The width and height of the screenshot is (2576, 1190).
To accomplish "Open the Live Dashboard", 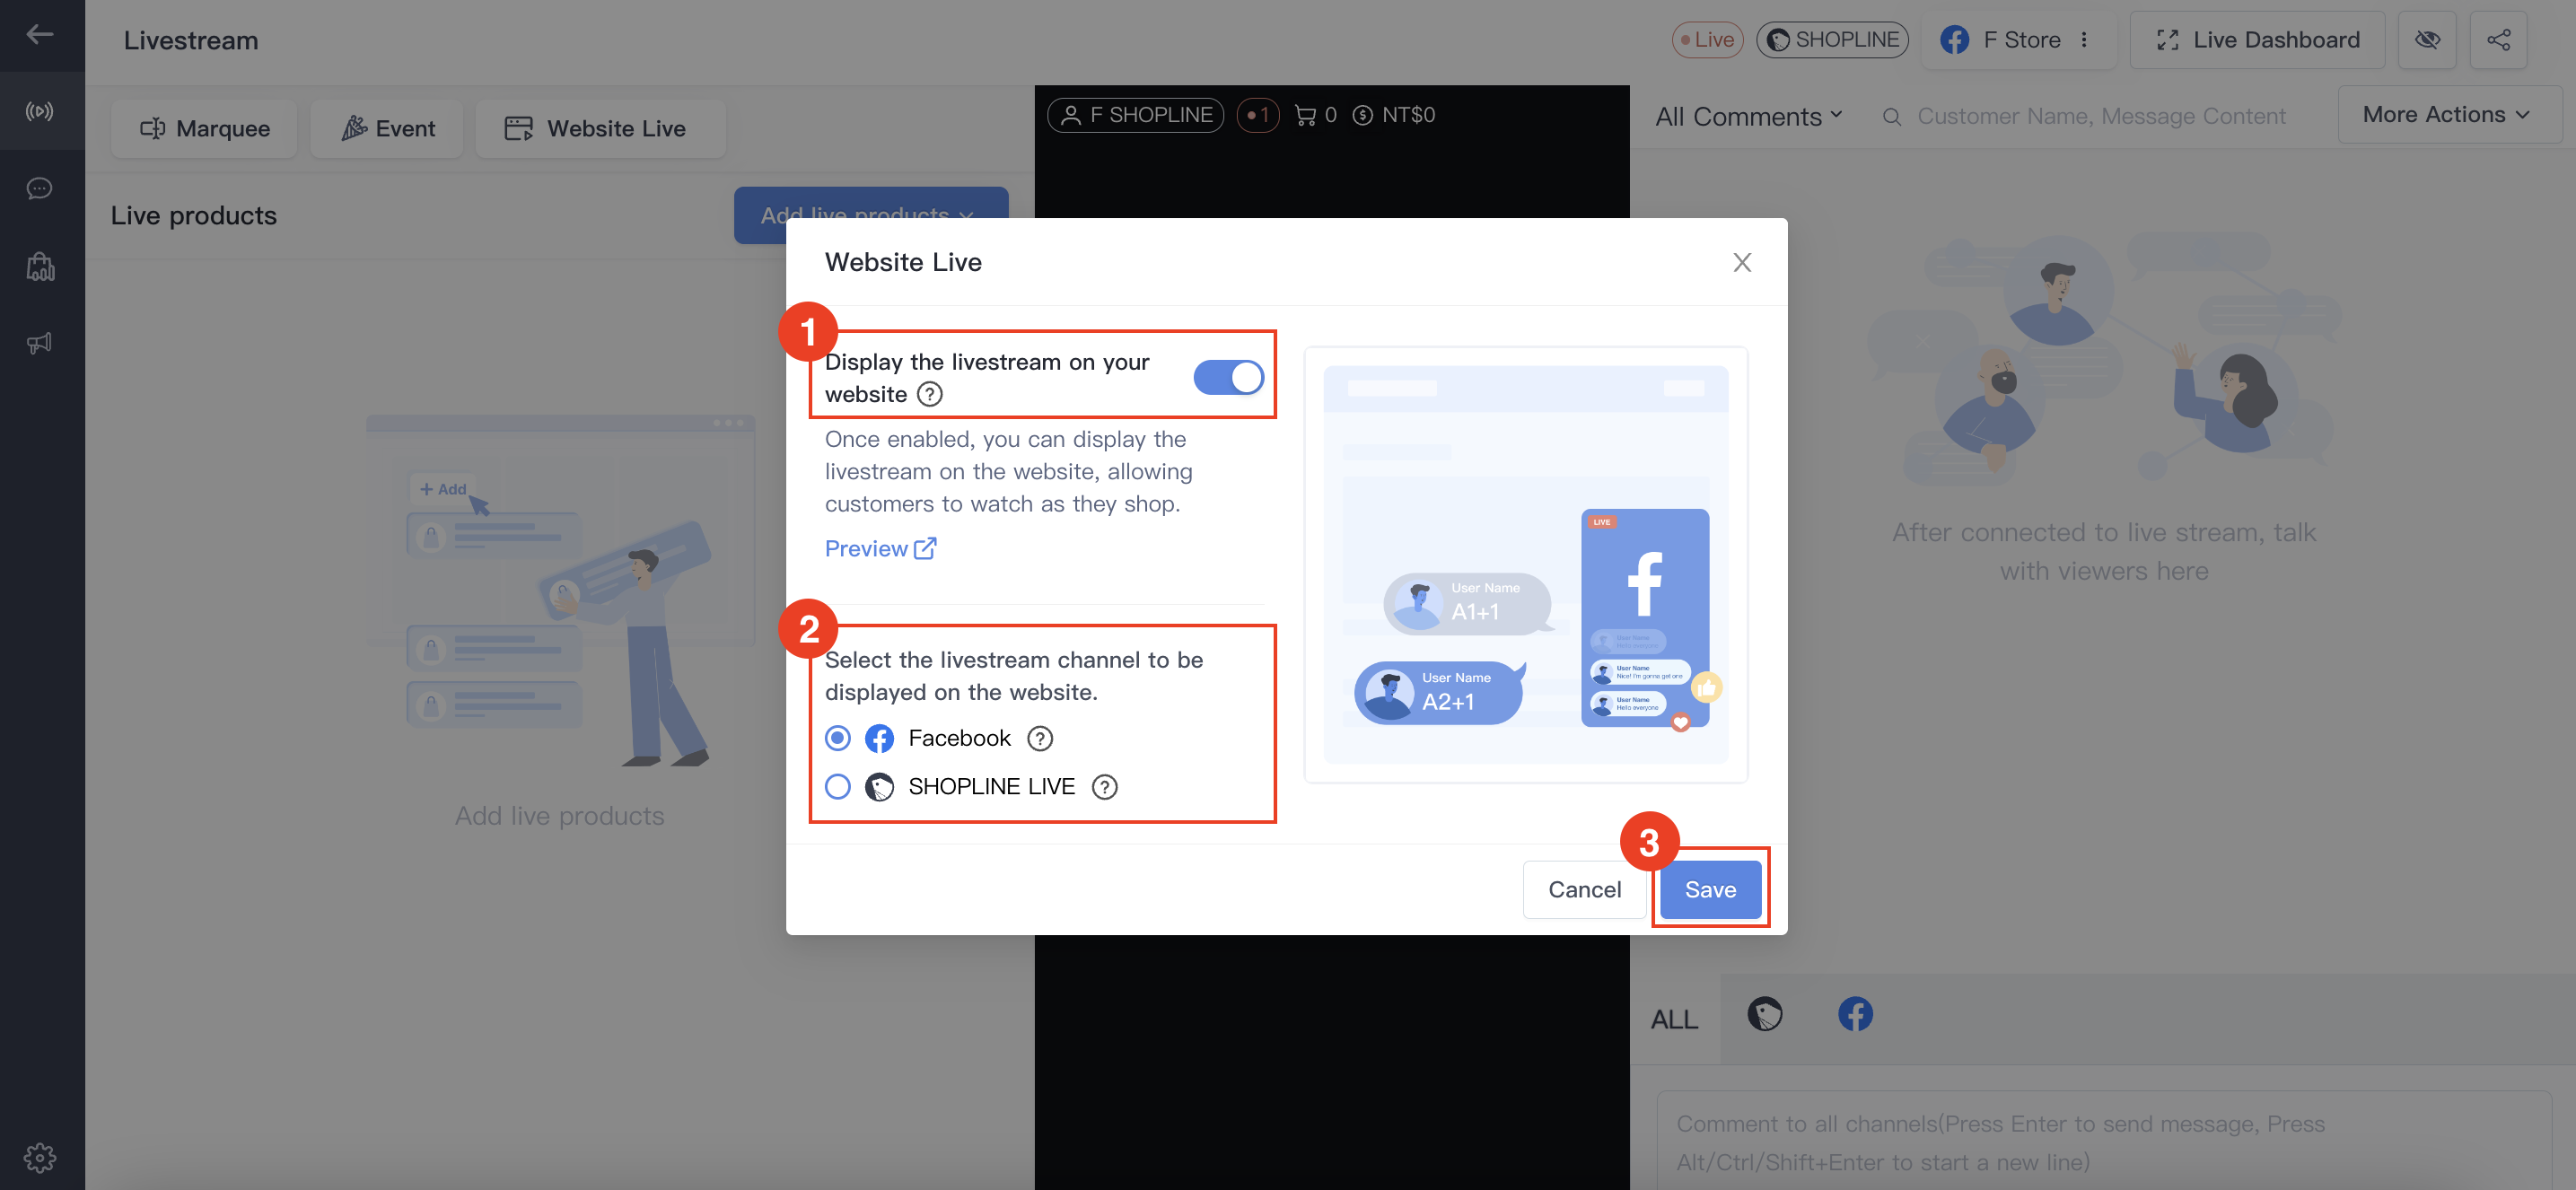I will [2257, 40].
